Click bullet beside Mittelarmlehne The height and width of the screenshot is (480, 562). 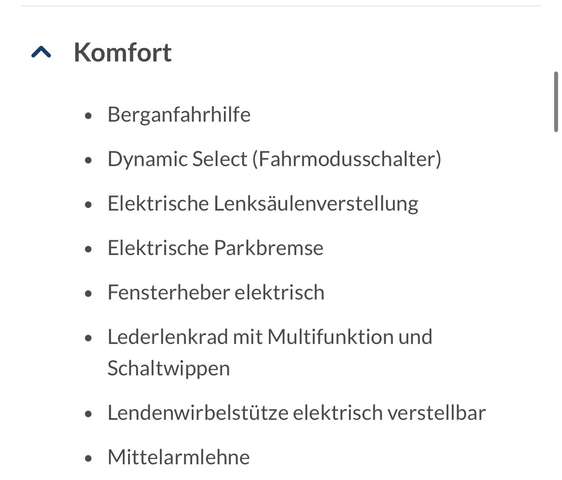coord(89,458)
